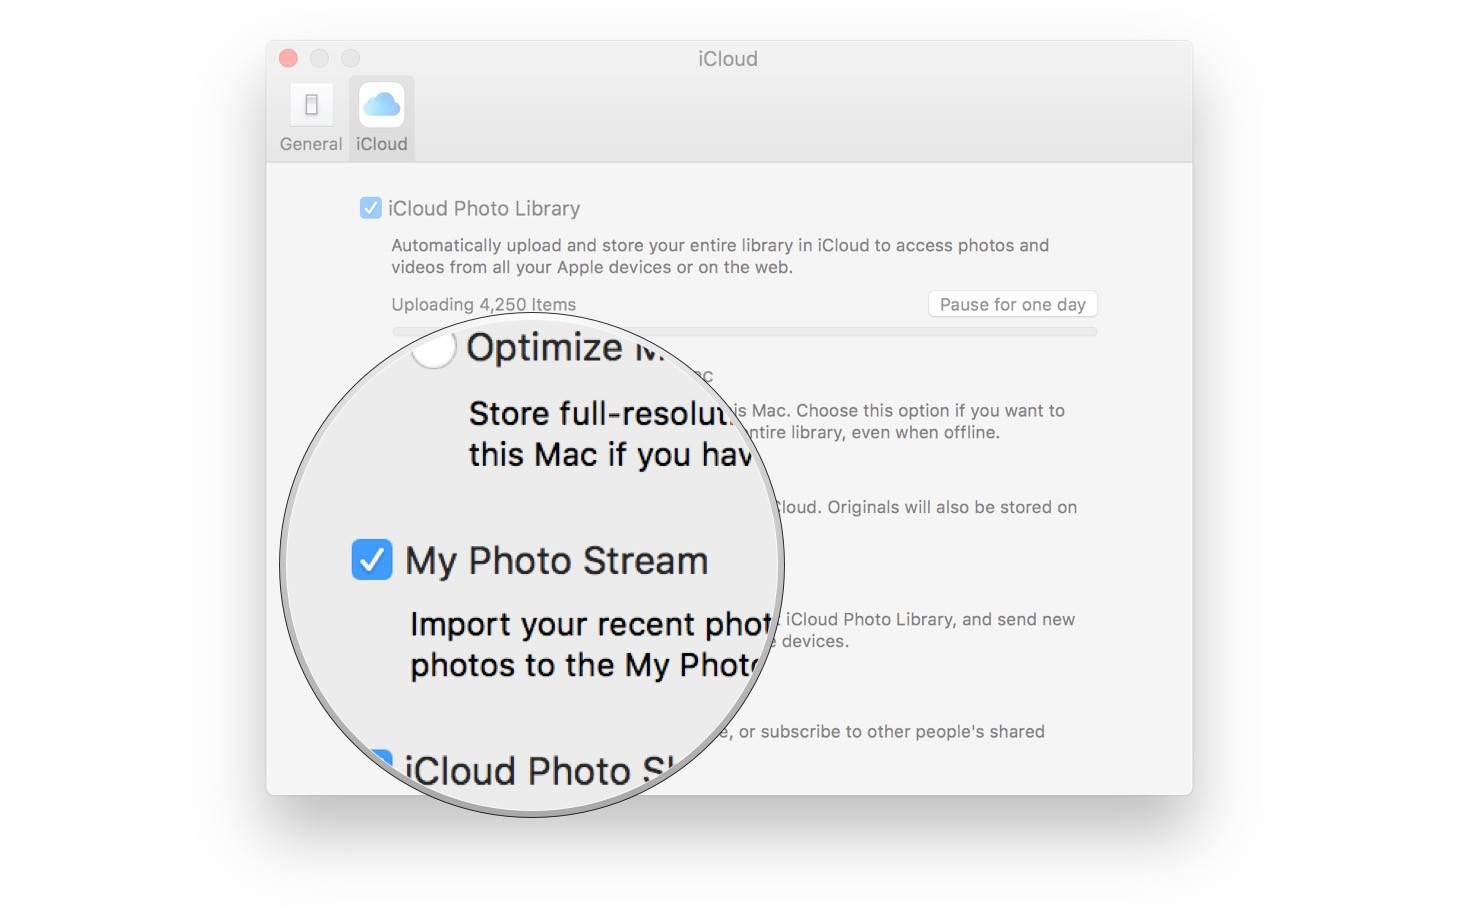Screen dimensions: 1458x911
Task: Click the 'My Photo Stream' label text
Action: (556, 561)
